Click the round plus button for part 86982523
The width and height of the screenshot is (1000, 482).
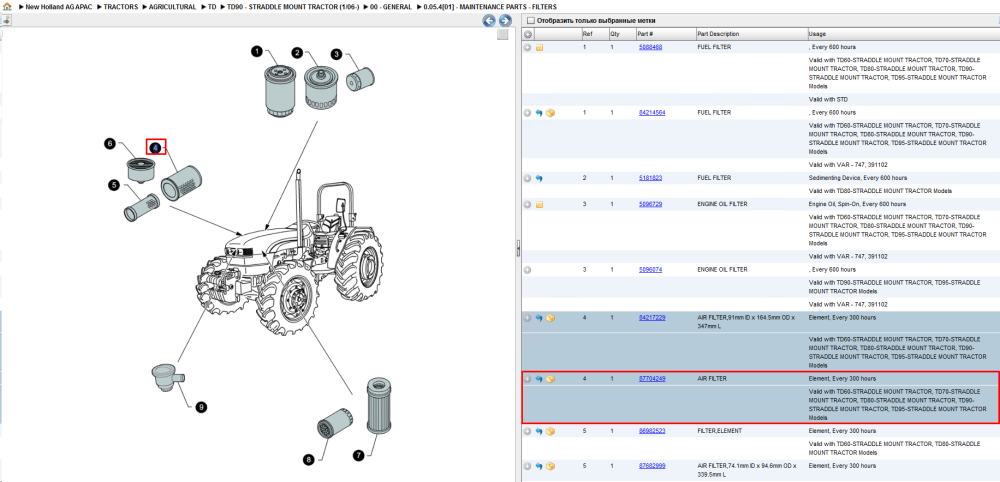(x=527, y=432)
